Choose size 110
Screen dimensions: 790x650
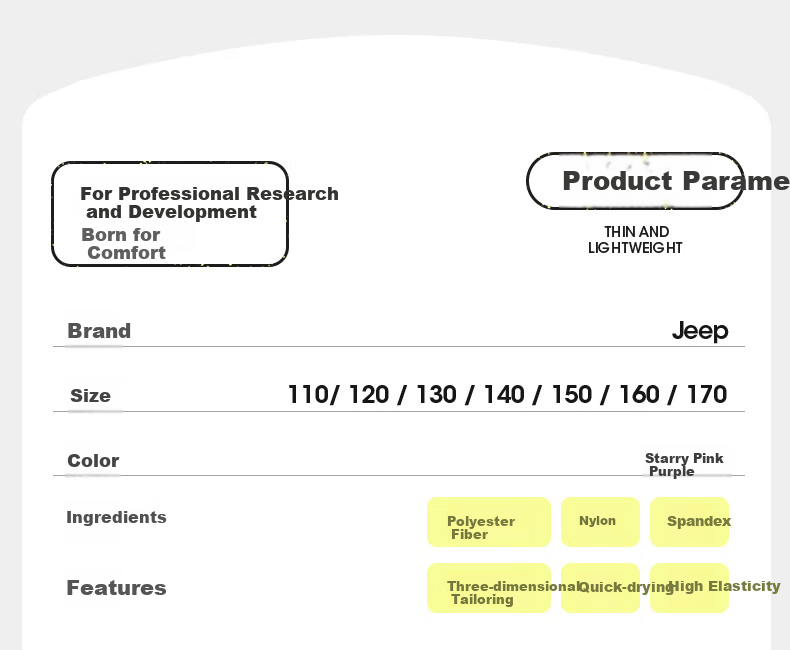coord(308,395)
